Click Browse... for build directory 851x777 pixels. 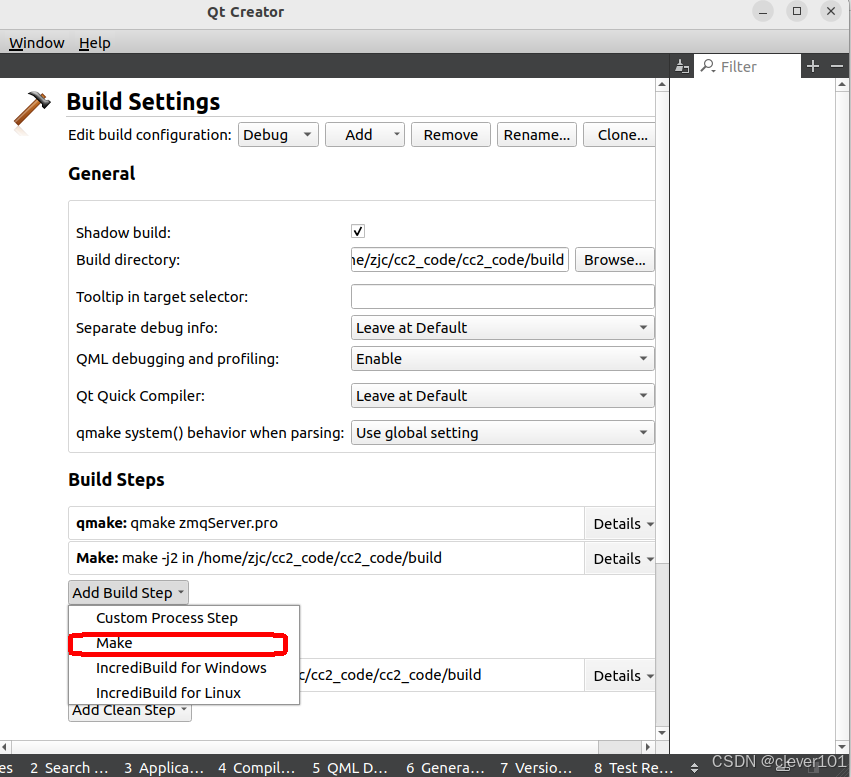(x=614, y=260)
